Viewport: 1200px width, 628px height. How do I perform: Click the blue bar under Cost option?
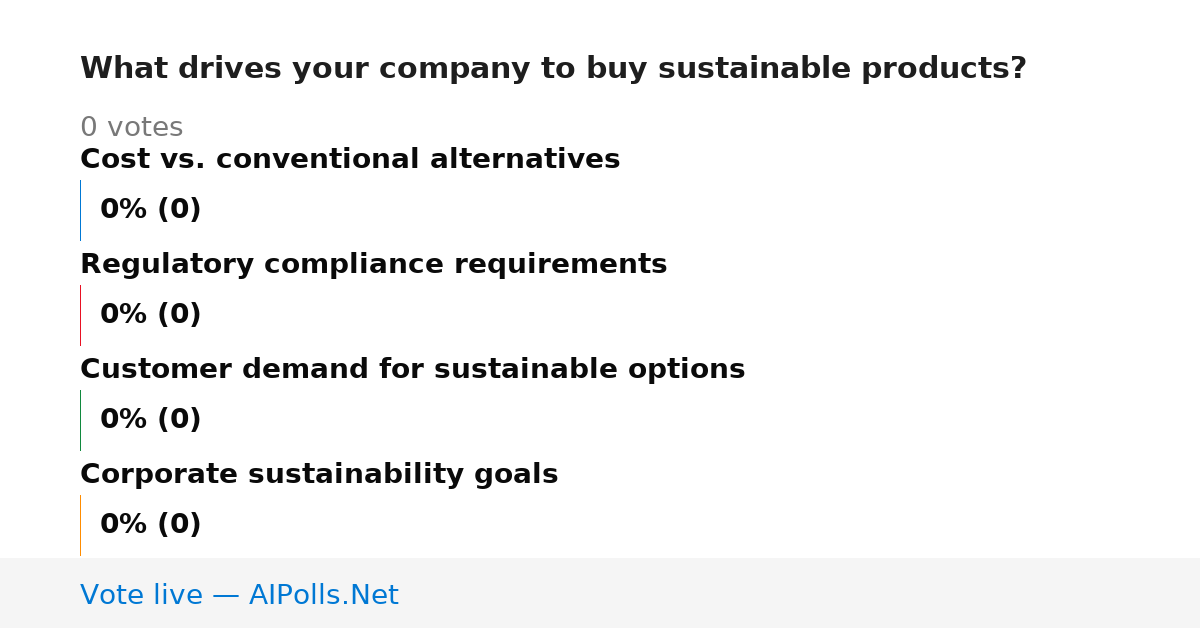coord(80,210)
